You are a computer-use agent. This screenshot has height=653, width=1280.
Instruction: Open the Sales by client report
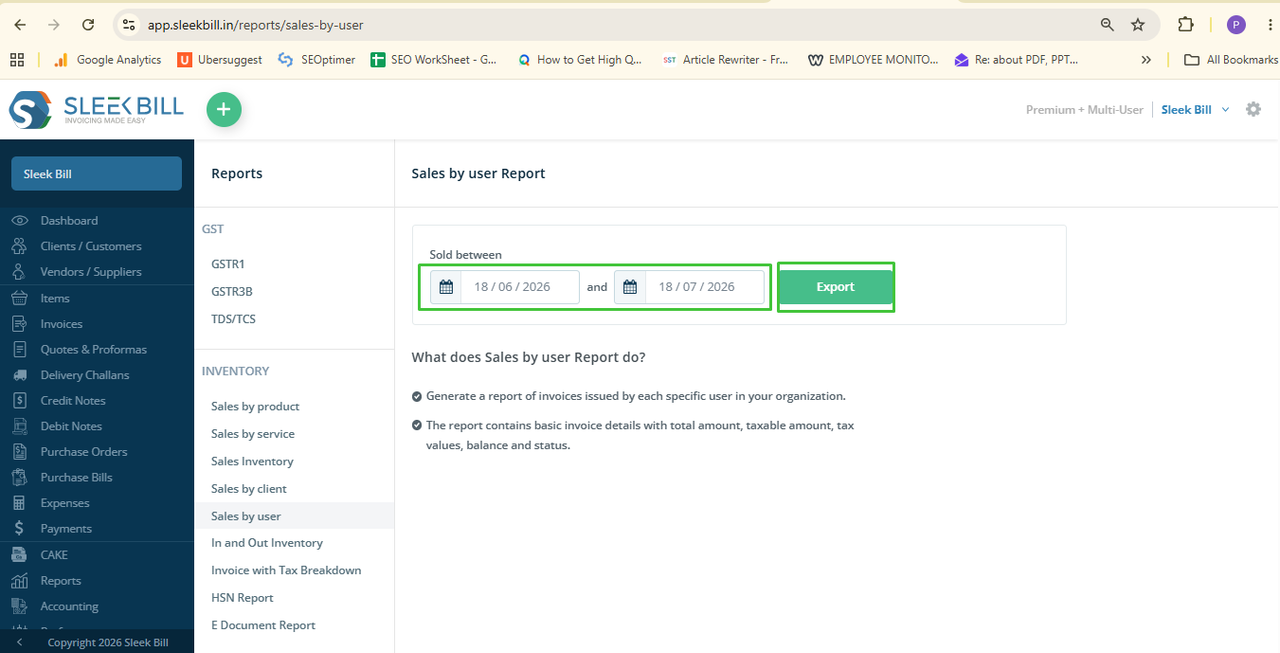(249, 489)
